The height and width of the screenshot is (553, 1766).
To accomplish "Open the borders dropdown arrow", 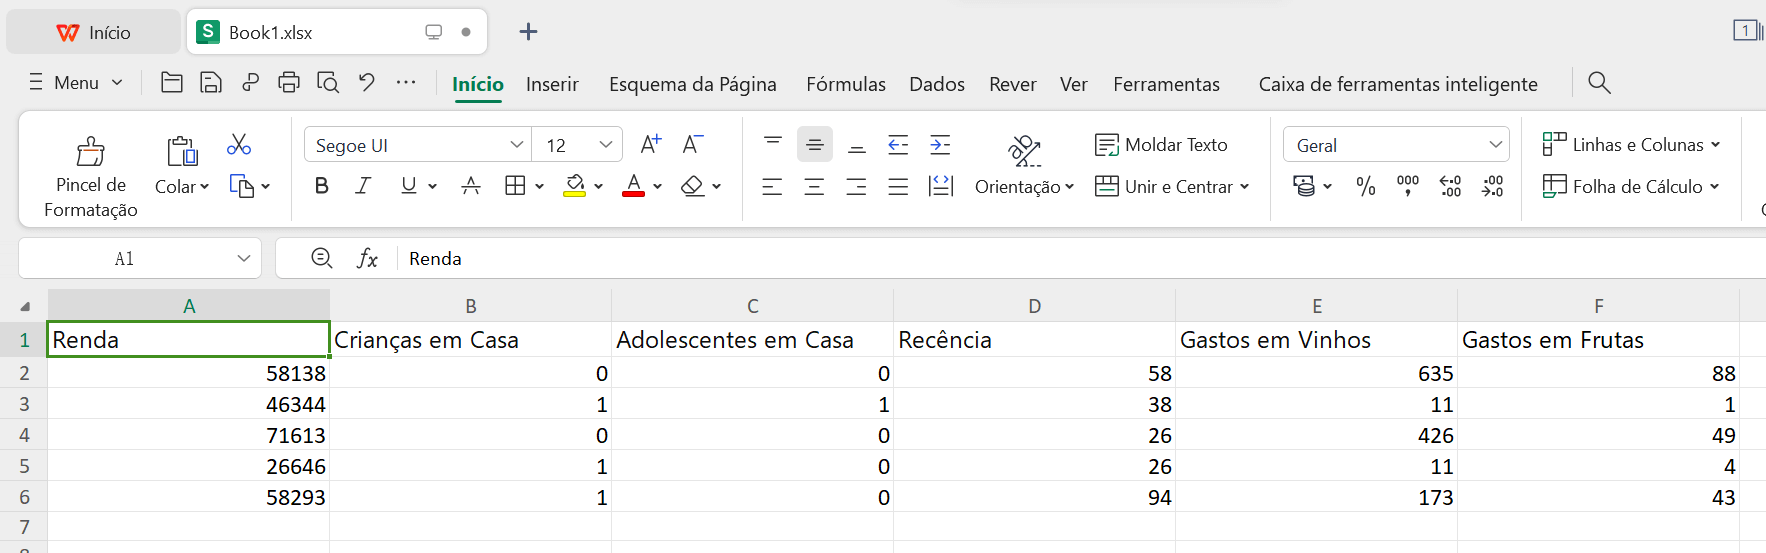I will point(540,187).
